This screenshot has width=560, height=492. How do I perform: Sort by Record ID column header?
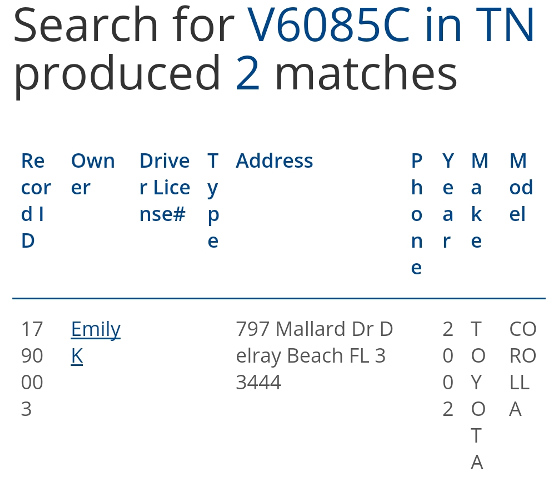36,201
